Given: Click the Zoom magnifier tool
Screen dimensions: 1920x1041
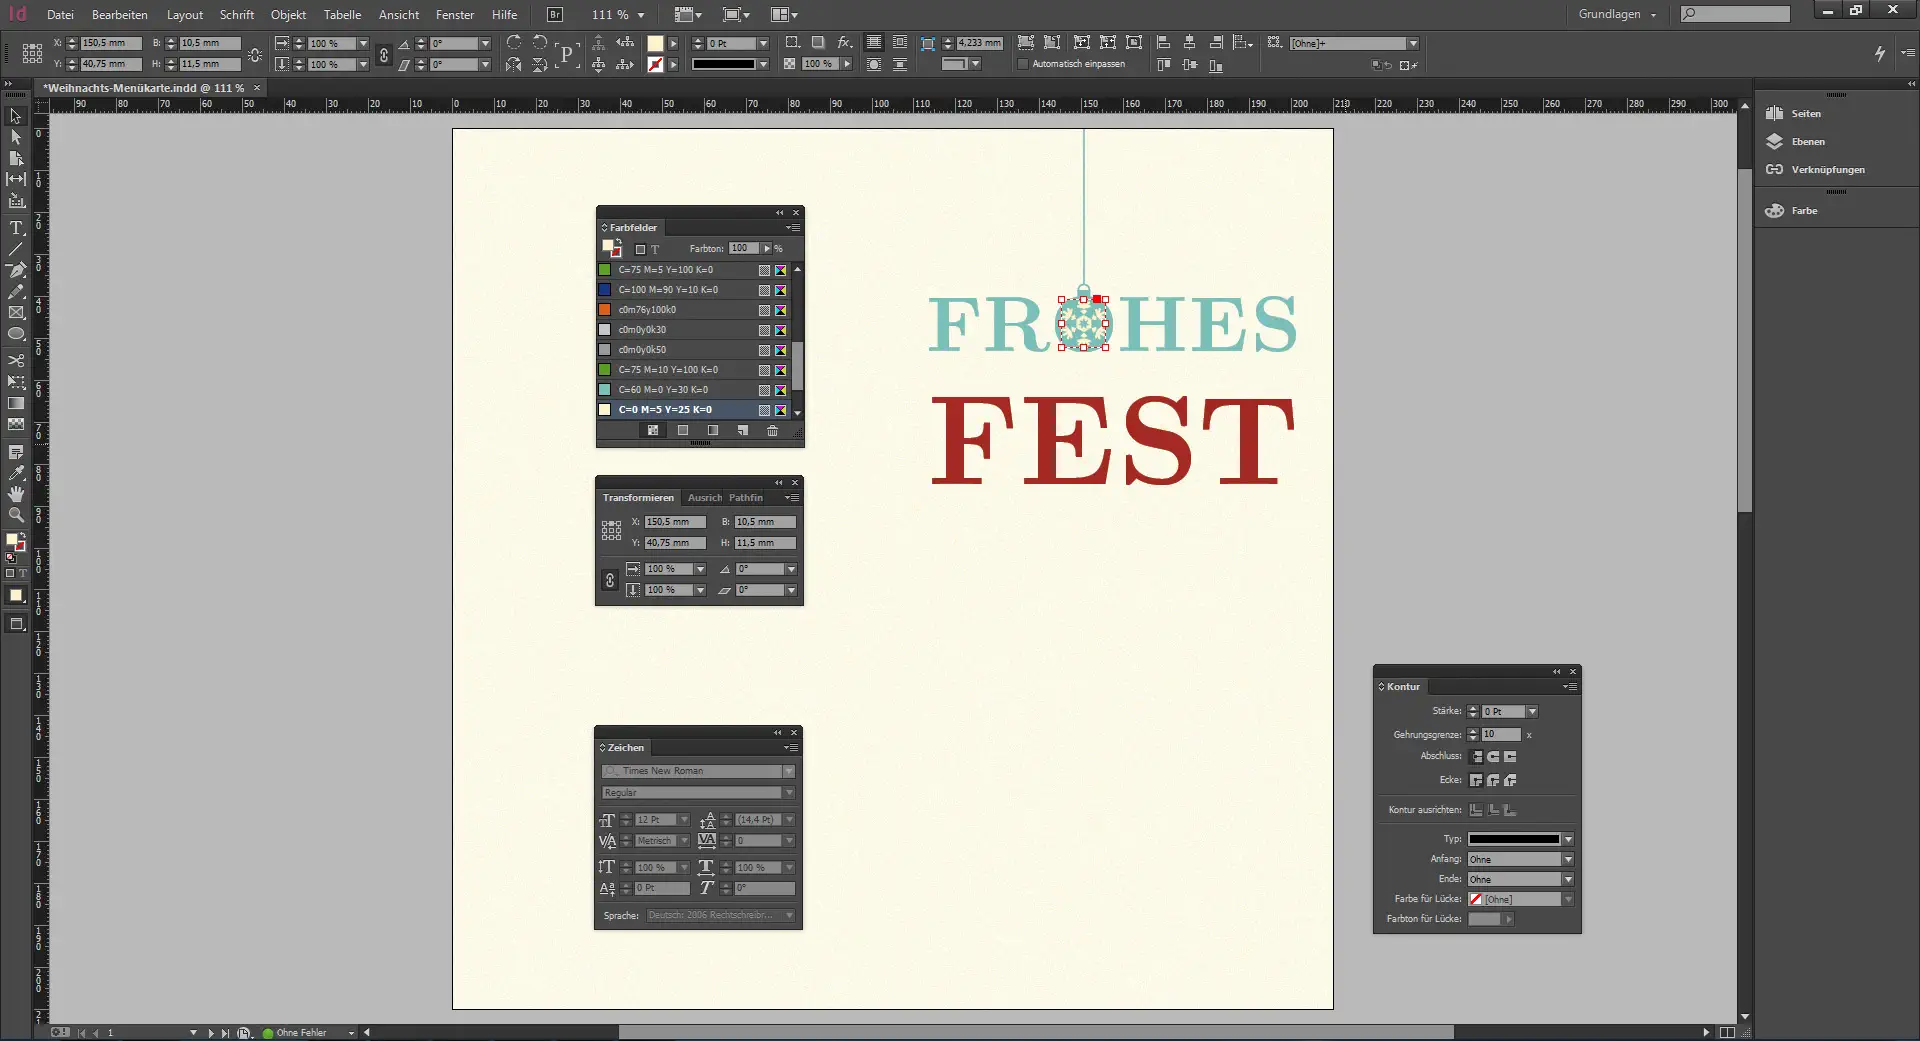Looking at the screenshot, I should (16, 515).
